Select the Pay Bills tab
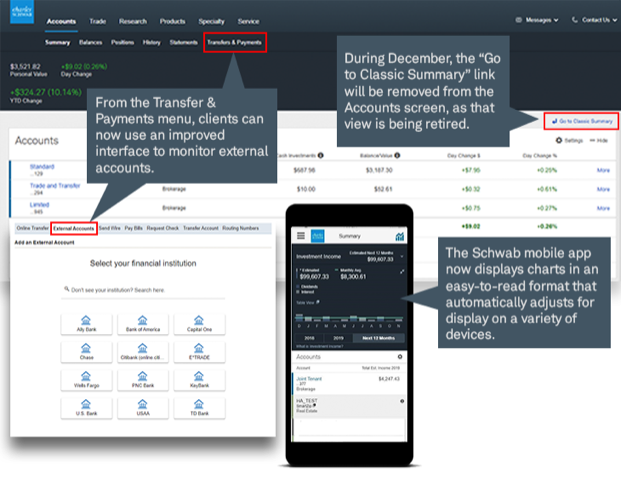 [133, 228]
